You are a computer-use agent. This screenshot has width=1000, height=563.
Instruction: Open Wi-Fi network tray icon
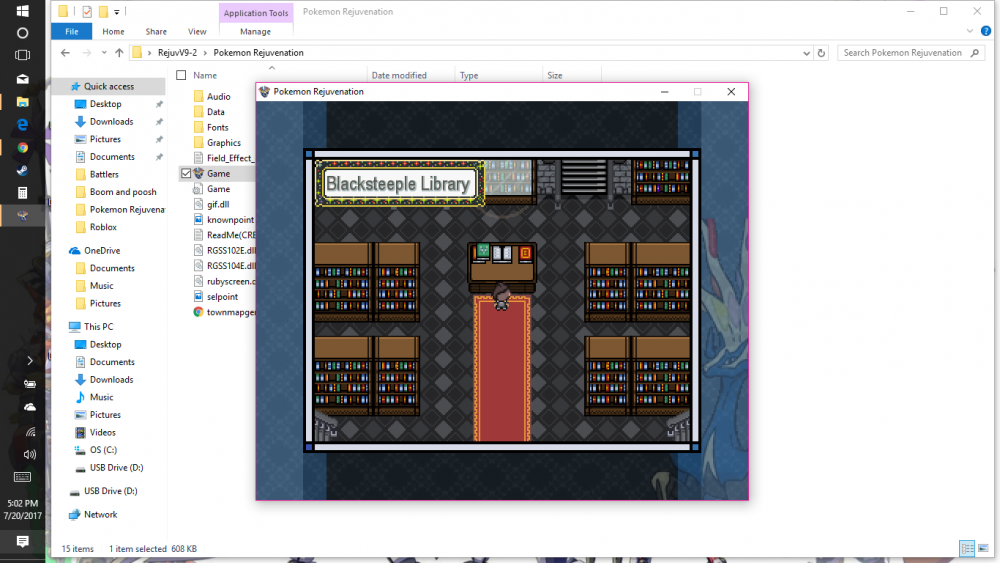click(x=30, y=432)
